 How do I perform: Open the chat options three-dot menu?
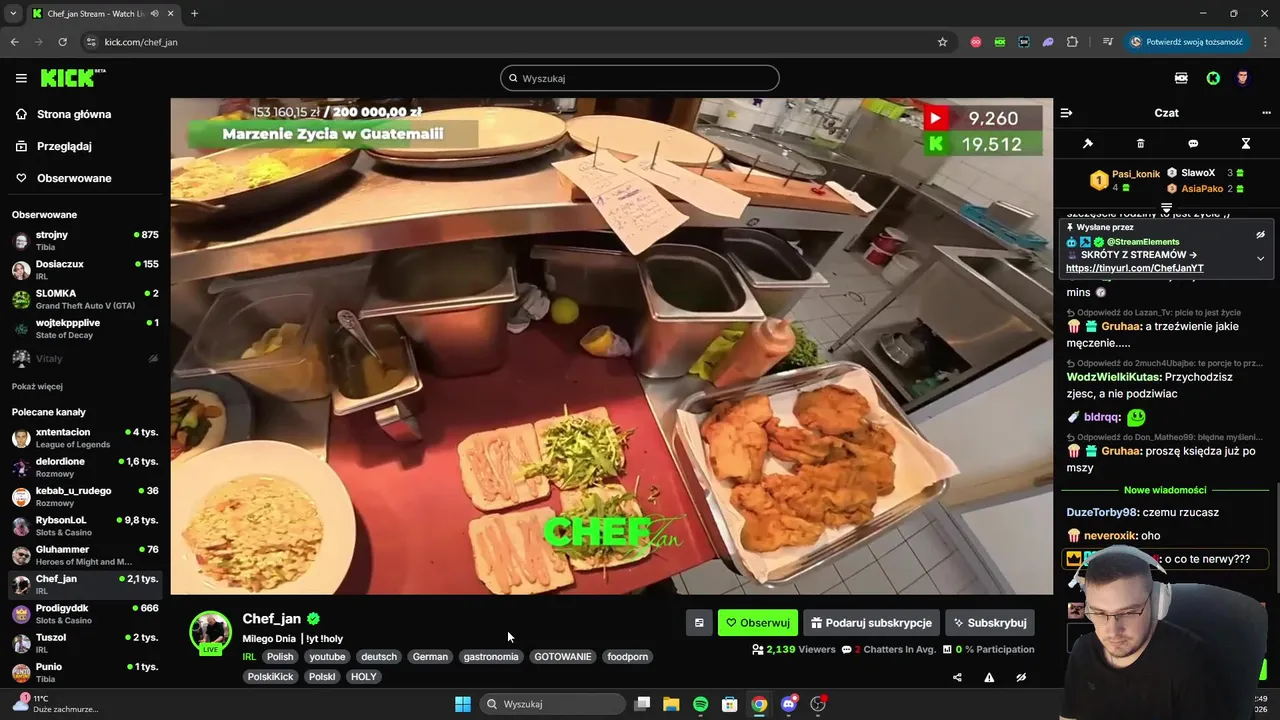pos(1266,113)
